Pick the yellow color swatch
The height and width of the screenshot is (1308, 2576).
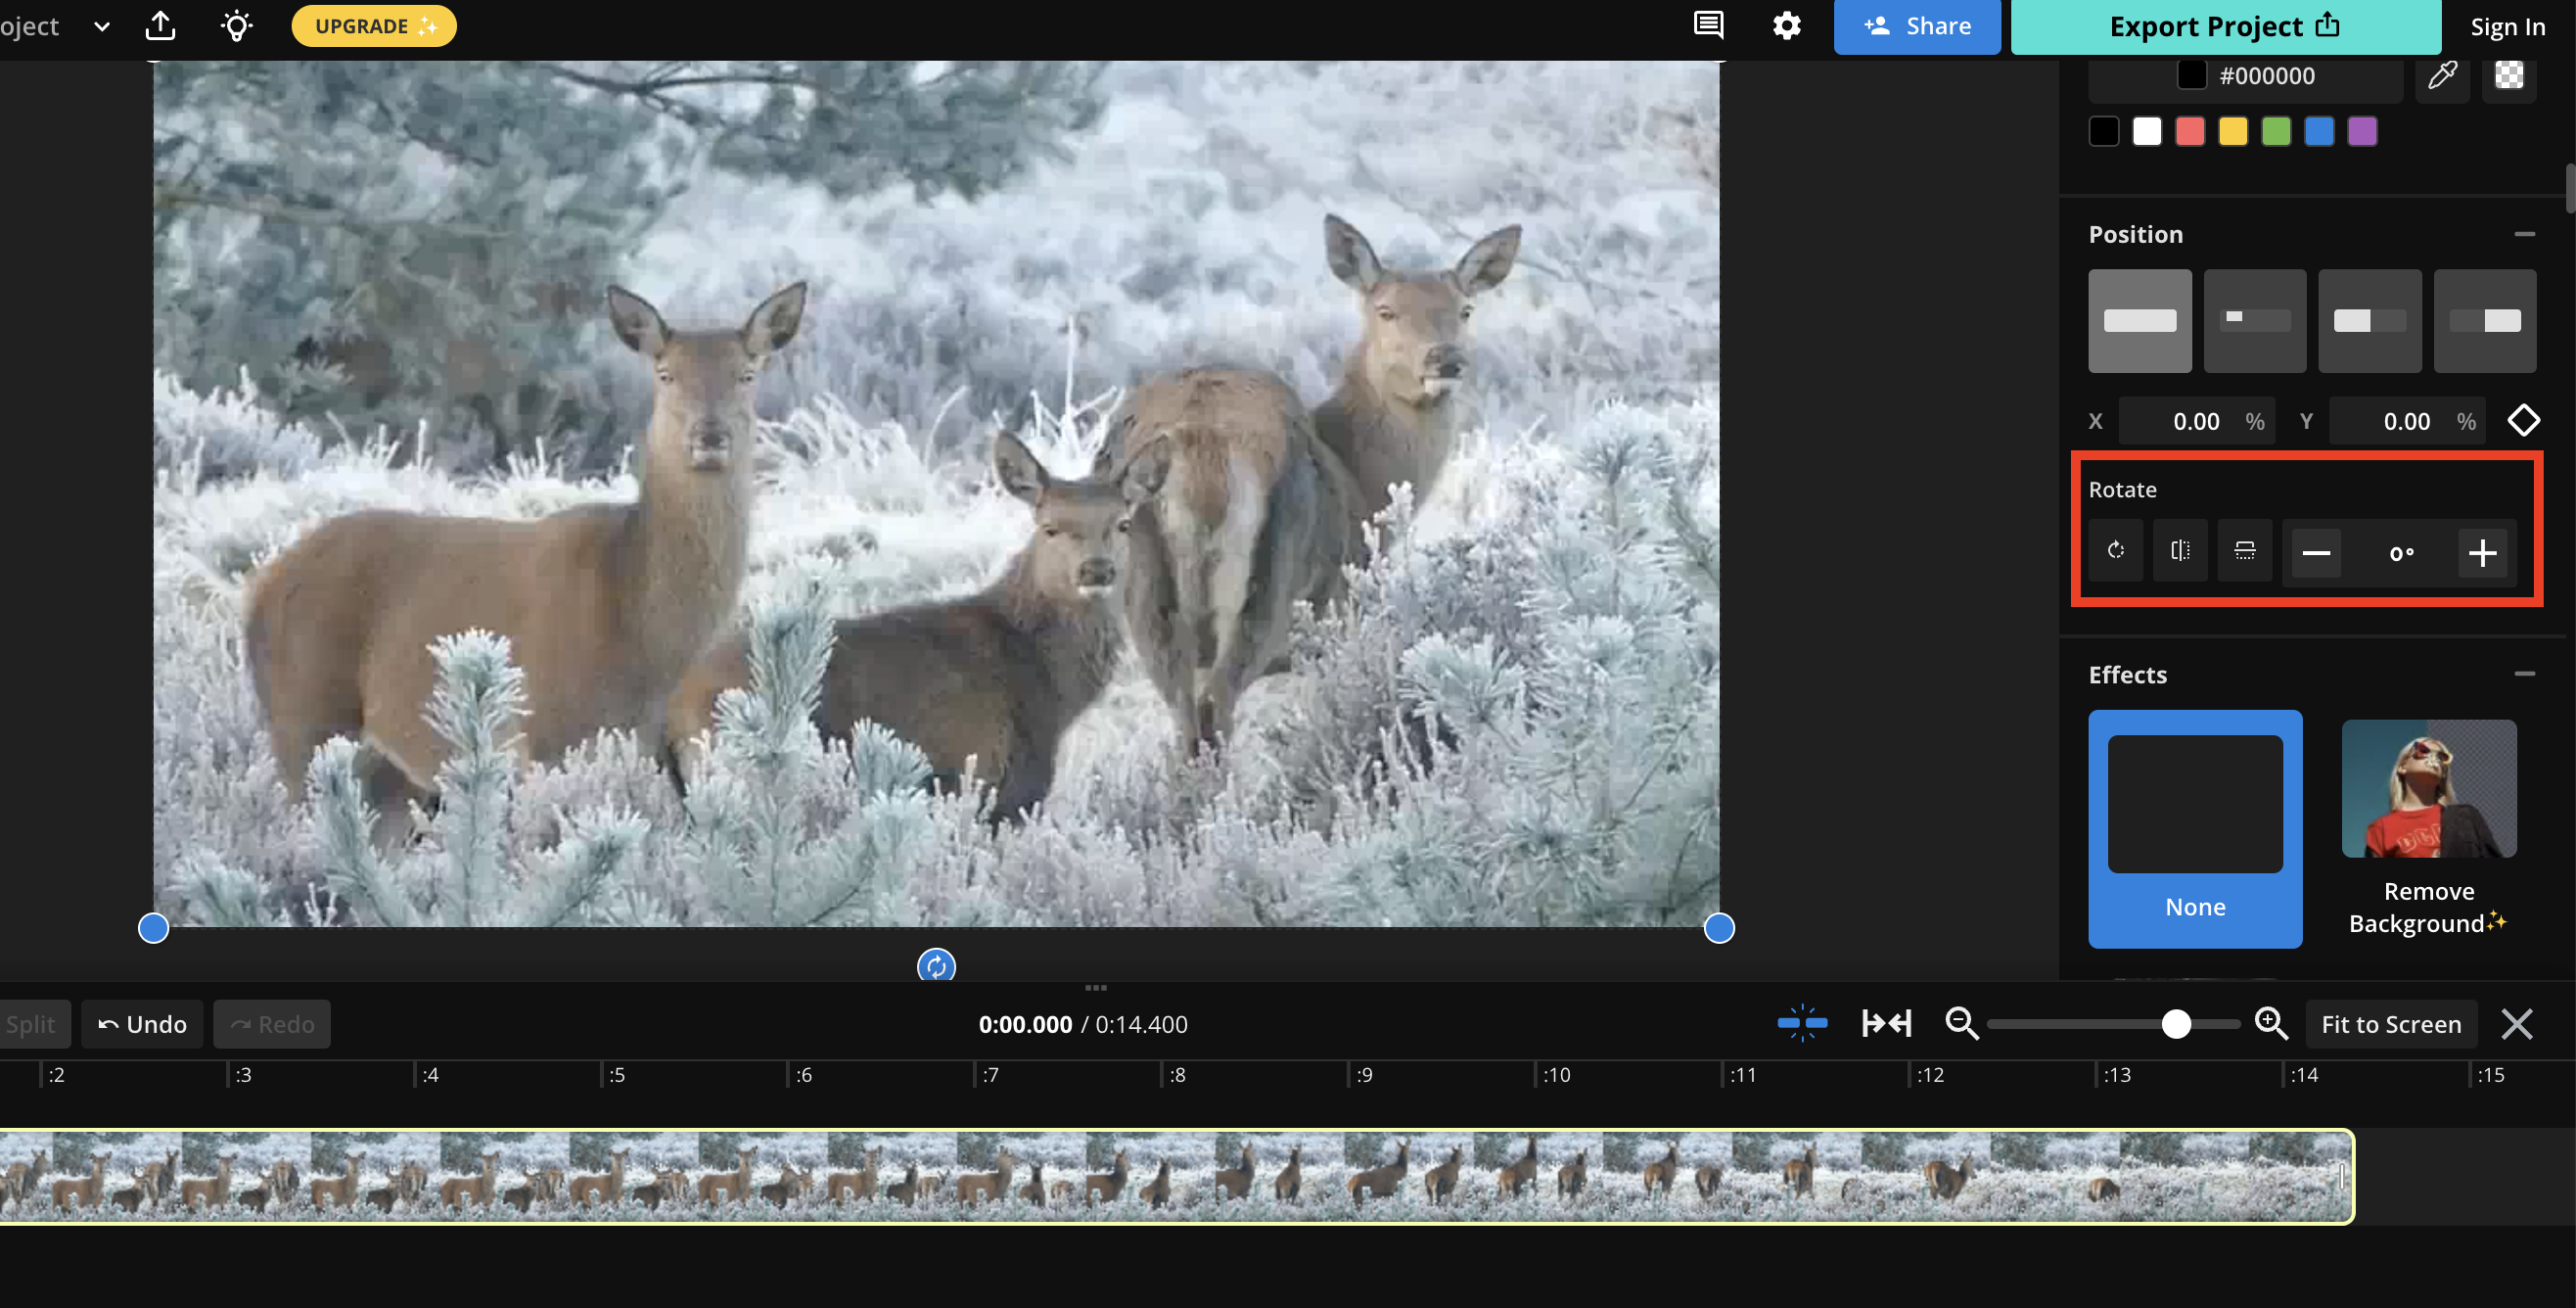[x=2233, y=131]
